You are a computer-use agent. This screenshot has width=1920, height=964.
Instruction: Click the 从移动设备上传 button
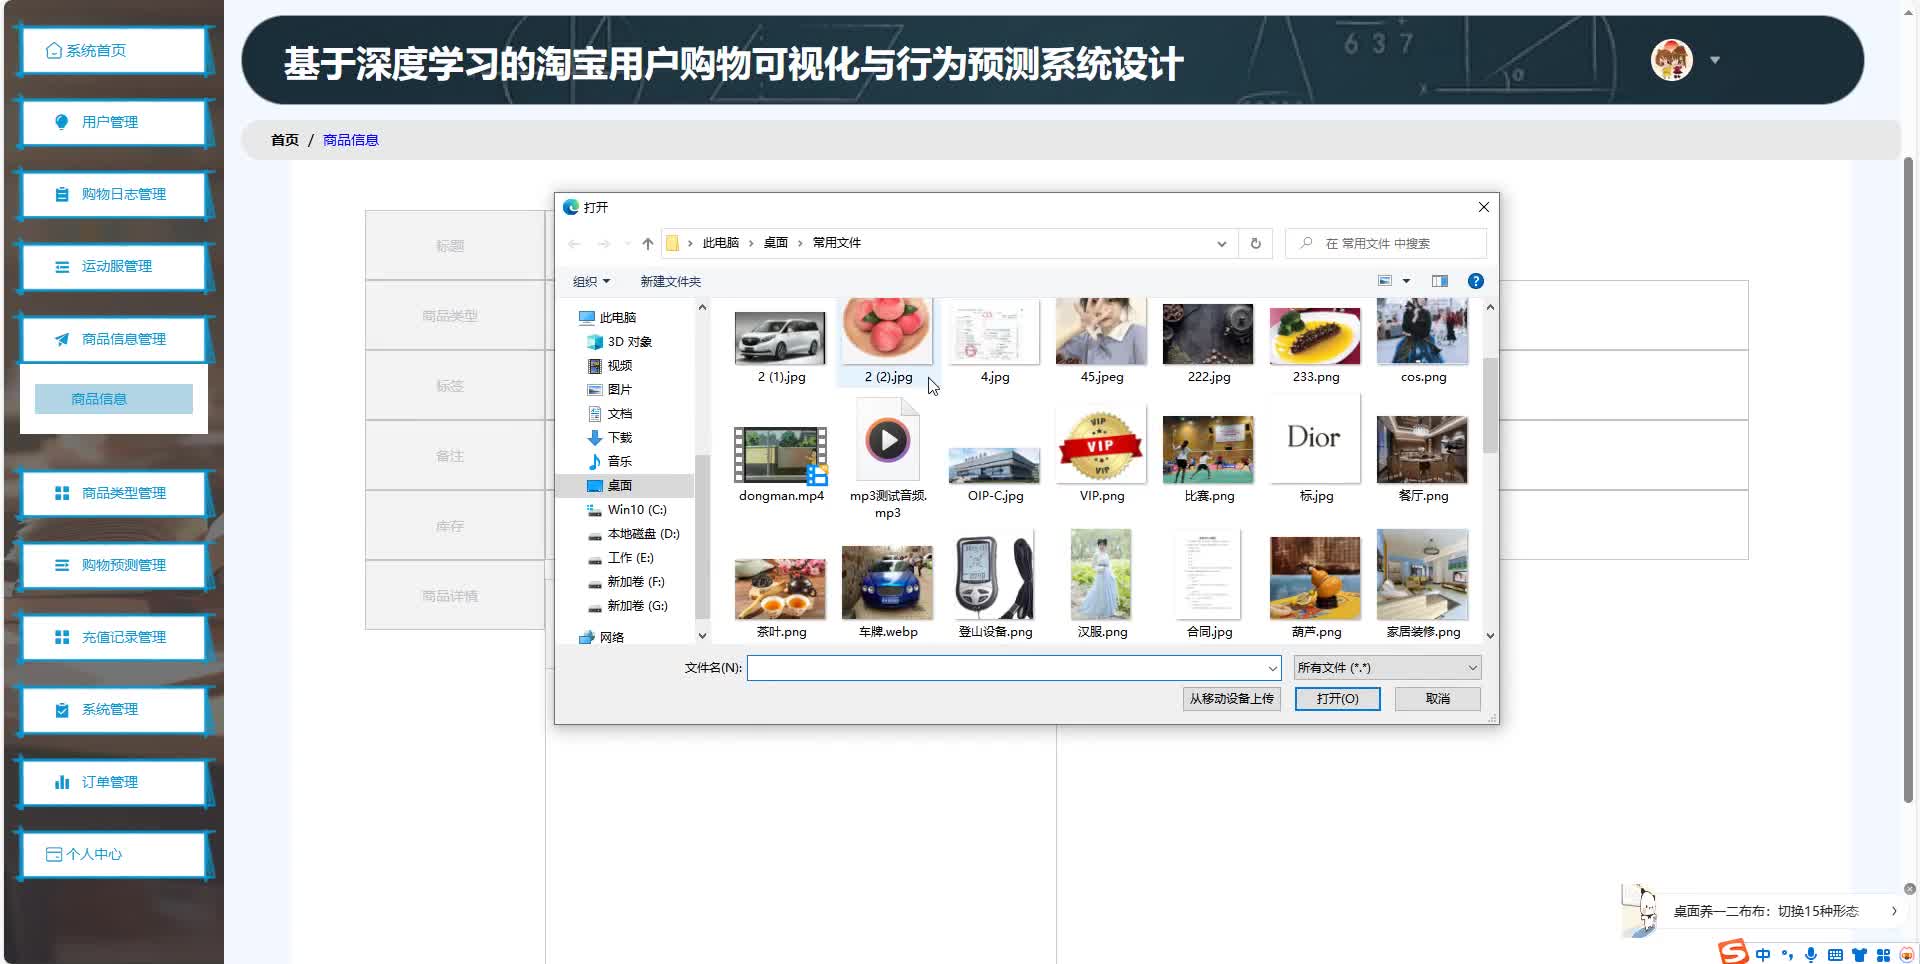(x=1231, y=698)
